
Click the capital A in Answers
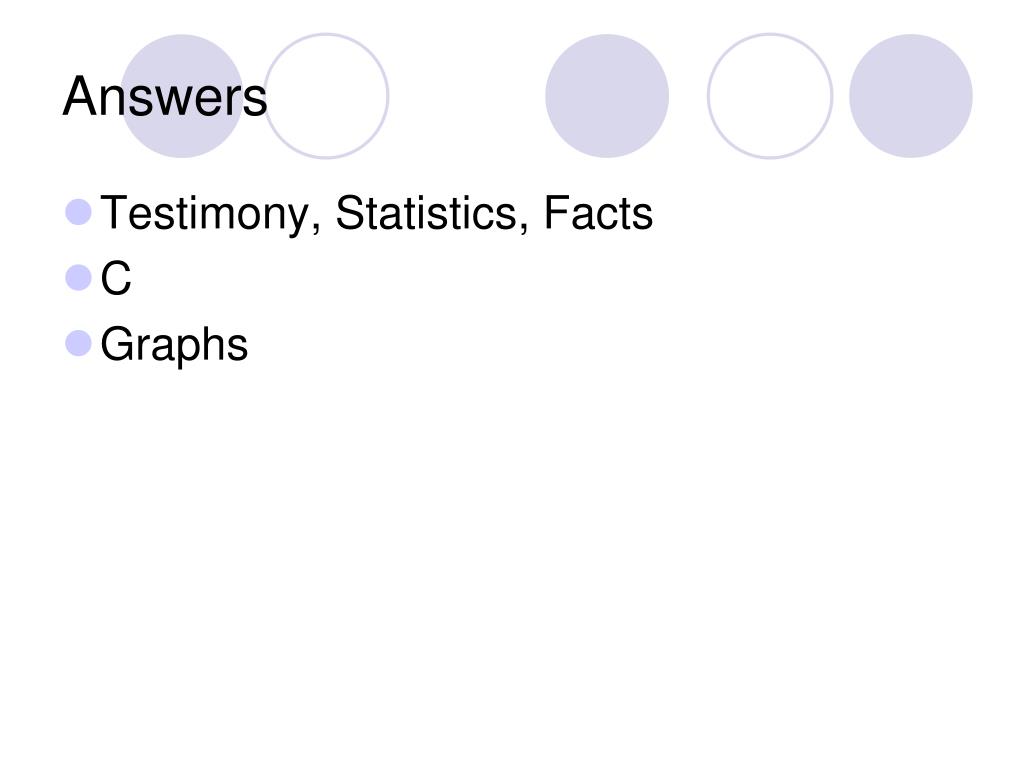click(79, 96)
